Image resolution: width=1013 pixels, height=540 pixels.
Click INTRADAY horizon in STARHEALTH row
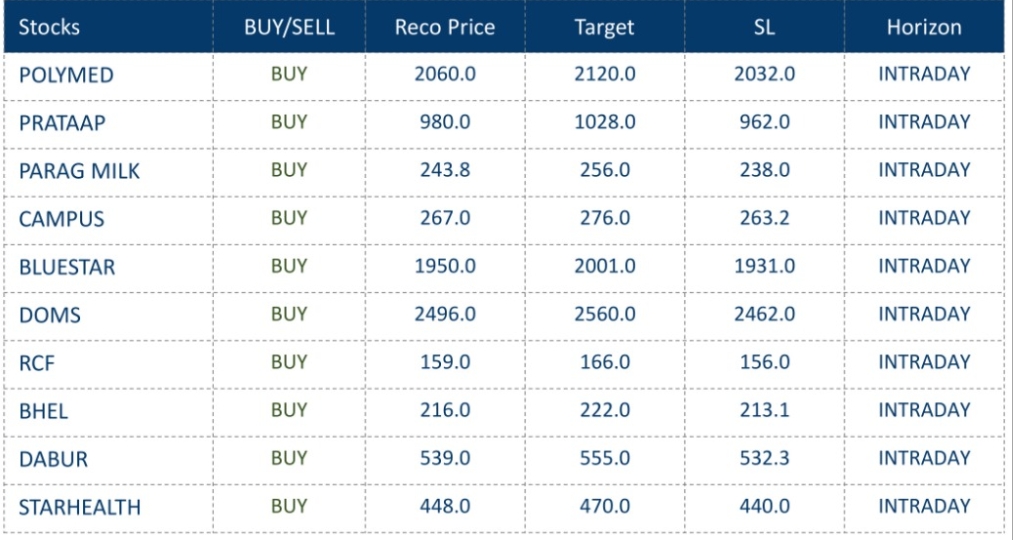click(924, 506)
